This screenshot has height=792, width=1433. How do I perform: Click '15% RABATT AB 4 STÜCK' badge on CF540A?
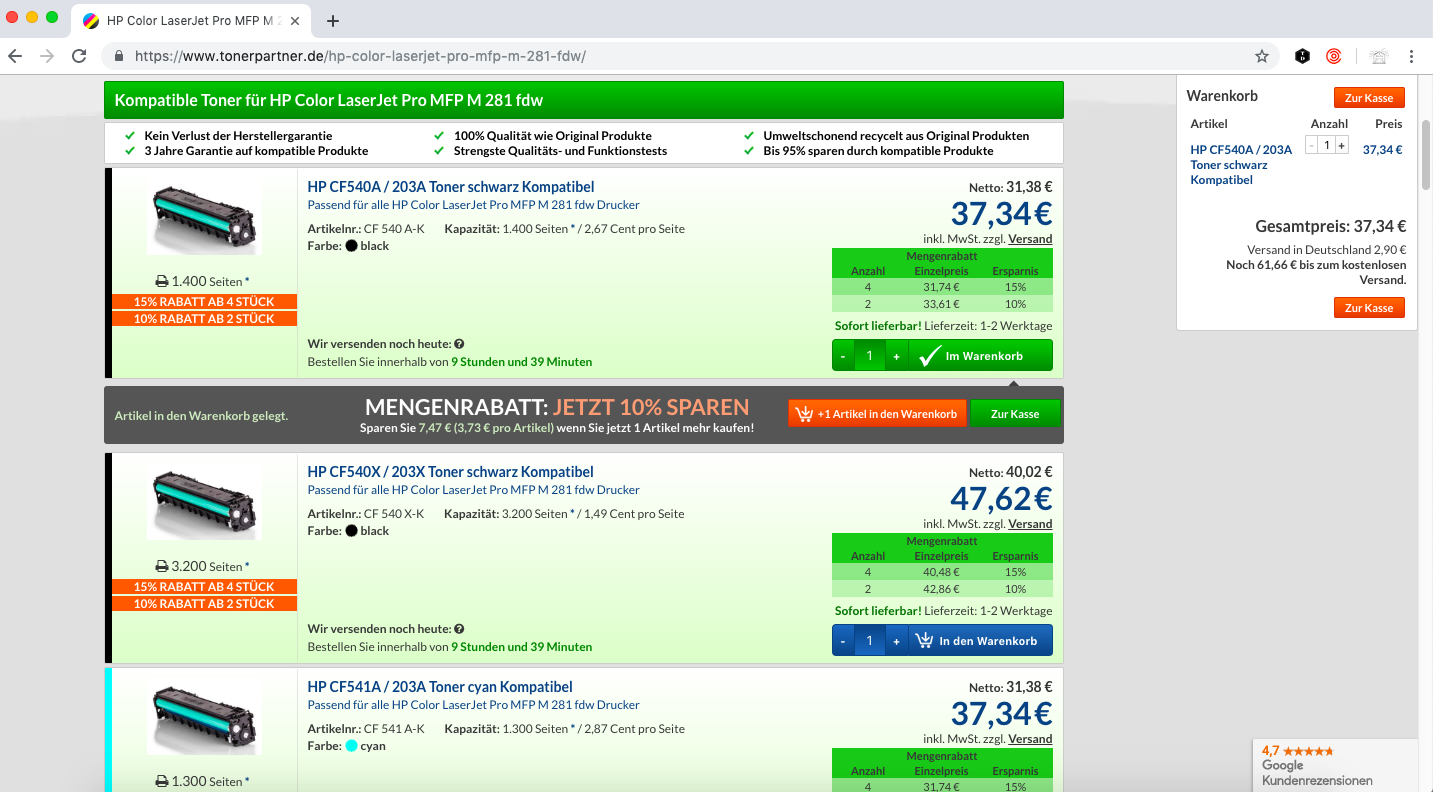point(204,302)
